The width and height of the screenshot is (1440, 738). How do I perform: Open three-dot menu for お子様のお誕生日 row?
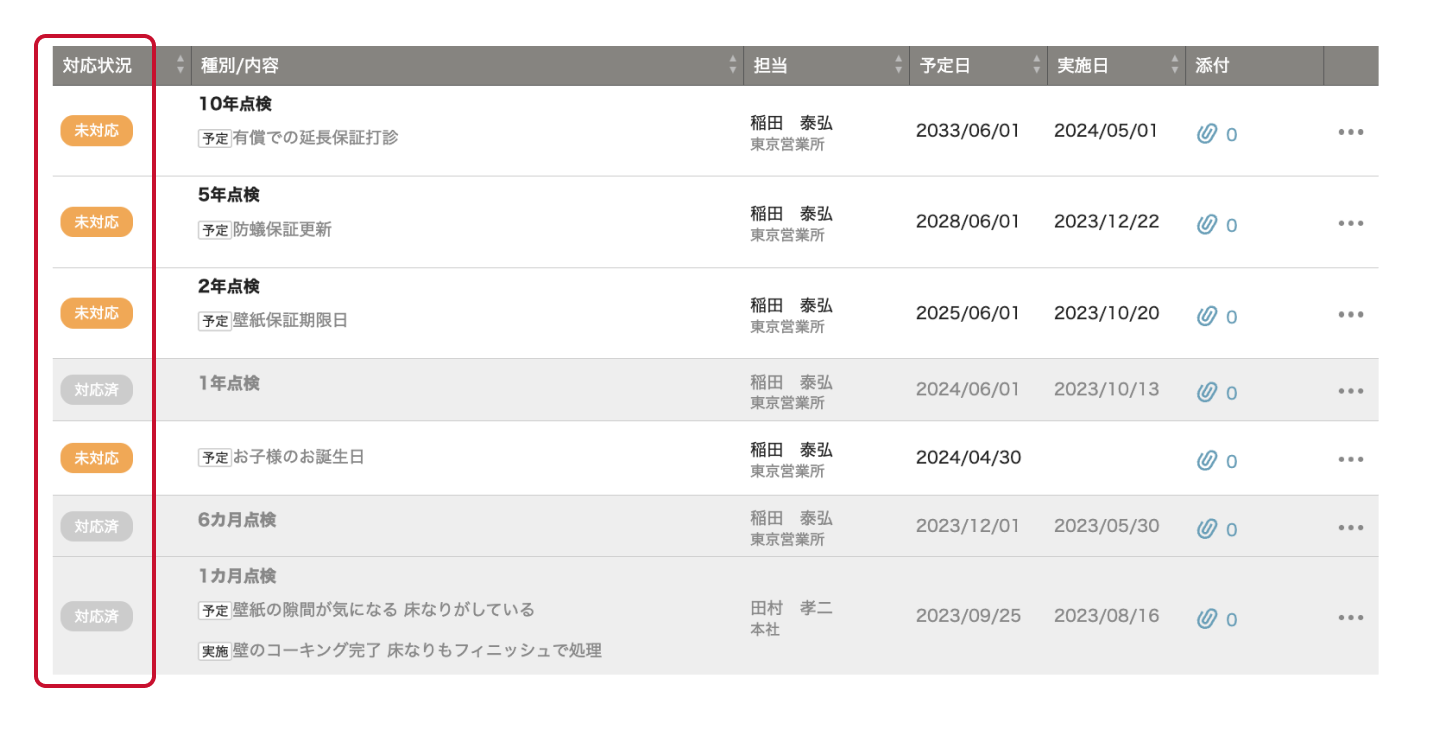(1351, 459)
